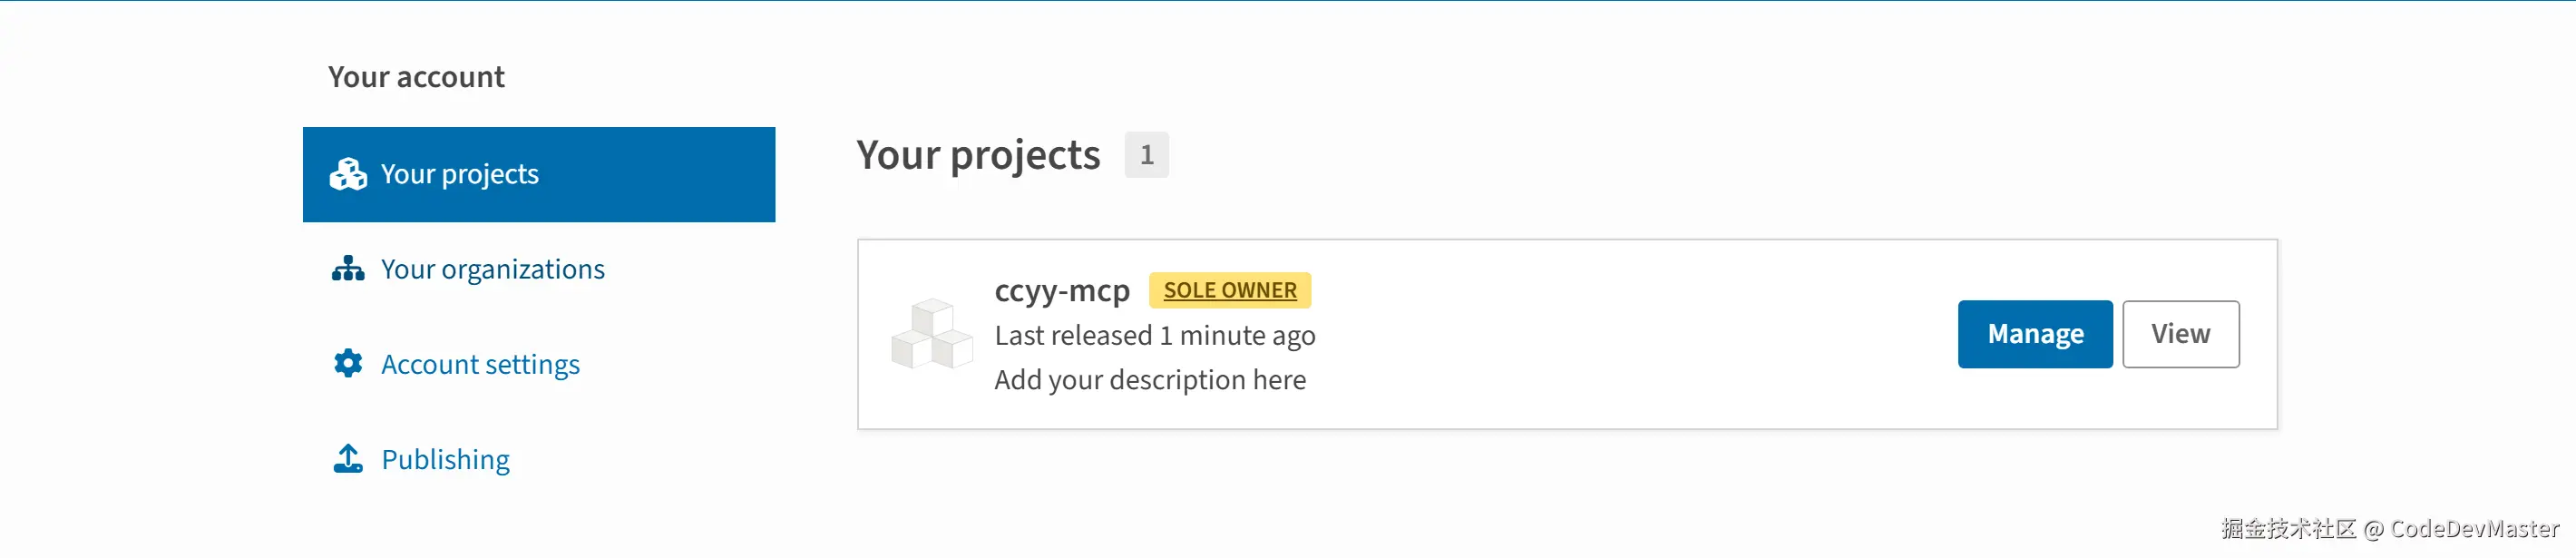This screenshot has width=2576, height=558.
Task: Click the Account settings gear icon
Action: [x=348, y=363]
